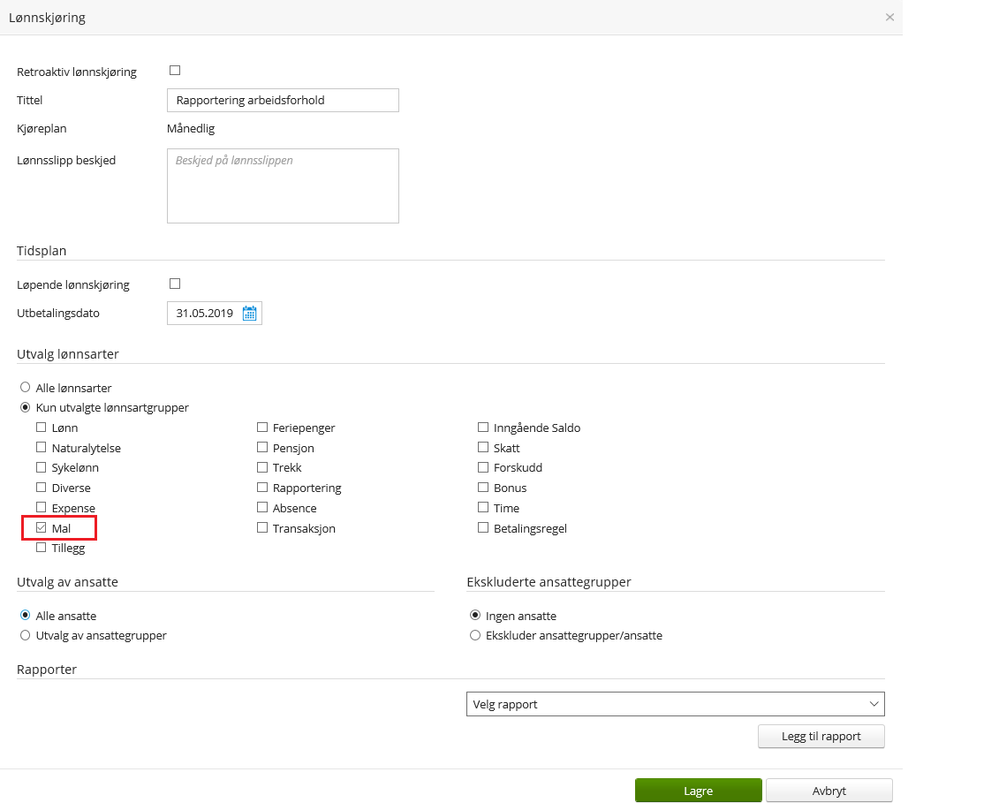Tick the Skatt checkbox
999x810 pixels.
(484, 448)
